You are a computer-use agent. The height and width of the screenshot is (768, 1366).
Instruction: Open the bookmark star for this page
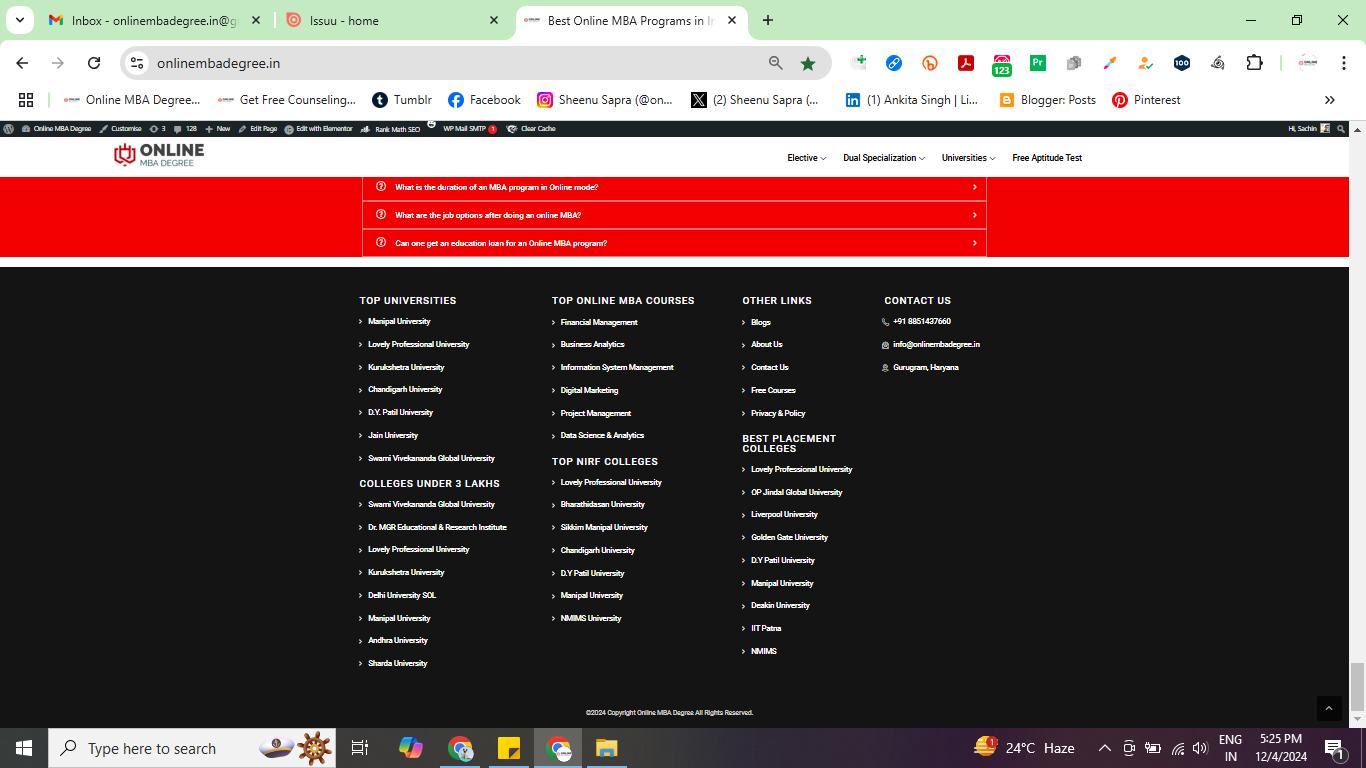pos(808,63)
